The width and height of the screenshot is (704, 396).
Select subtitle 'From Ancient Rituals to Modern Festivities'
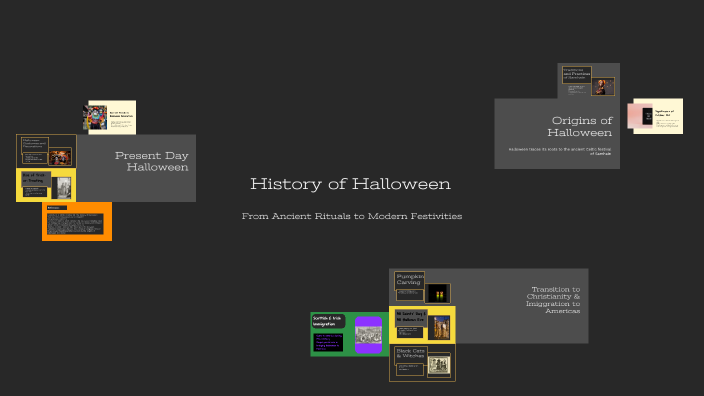click(352, 216)
